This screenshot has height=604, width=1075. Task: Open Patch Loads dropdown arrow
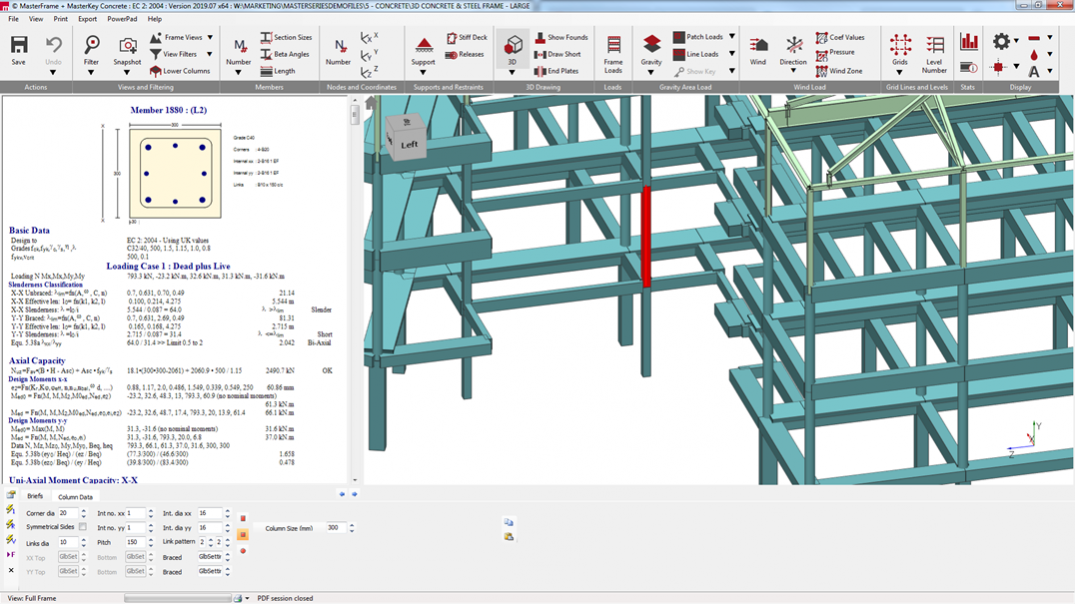pos(732,36)
